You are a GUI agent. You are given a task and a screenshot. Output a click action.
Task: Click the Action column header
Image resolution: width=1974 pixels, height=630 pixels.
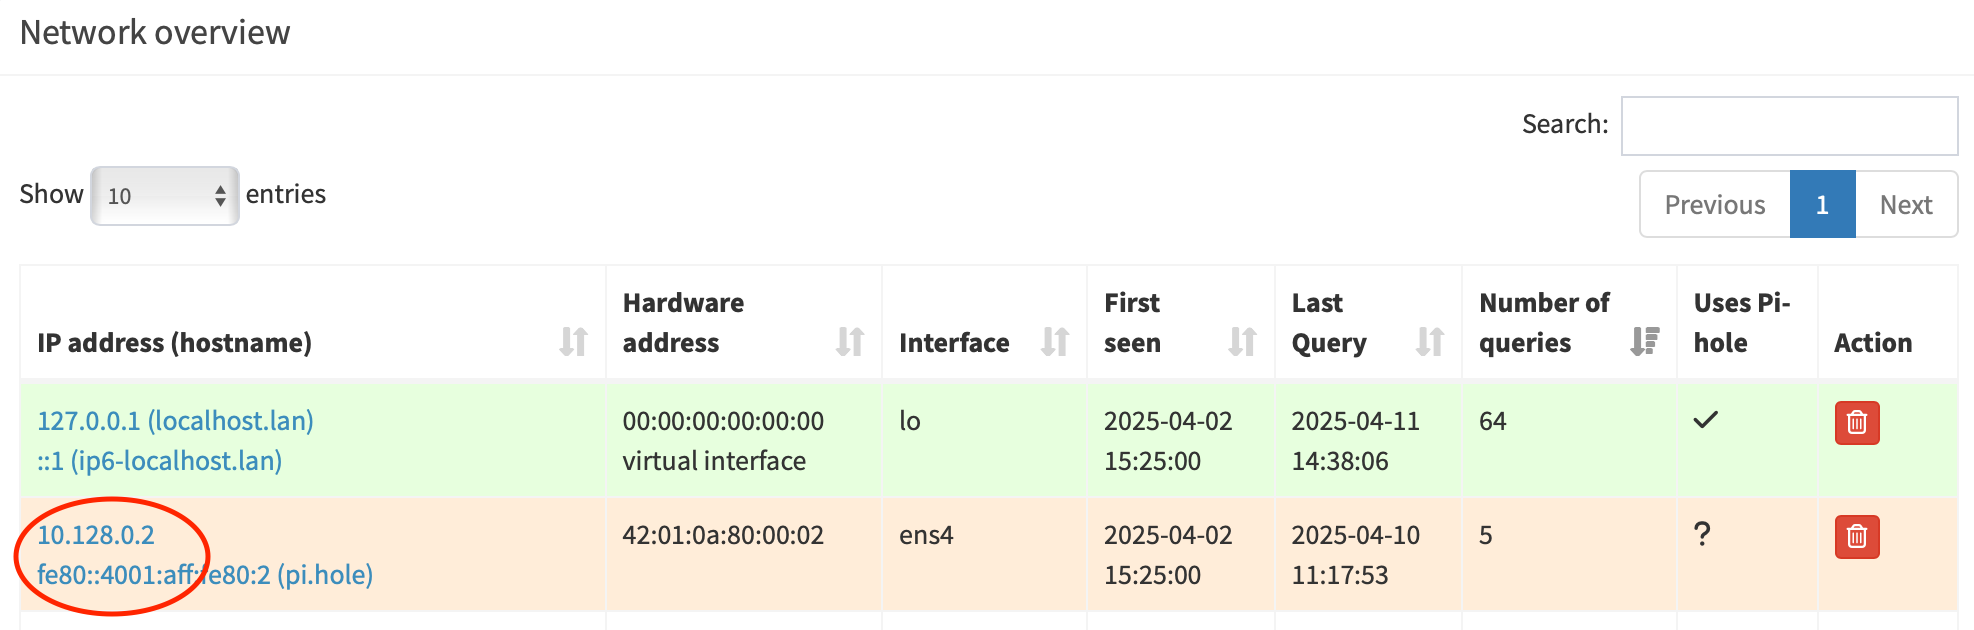(1872, 343)
